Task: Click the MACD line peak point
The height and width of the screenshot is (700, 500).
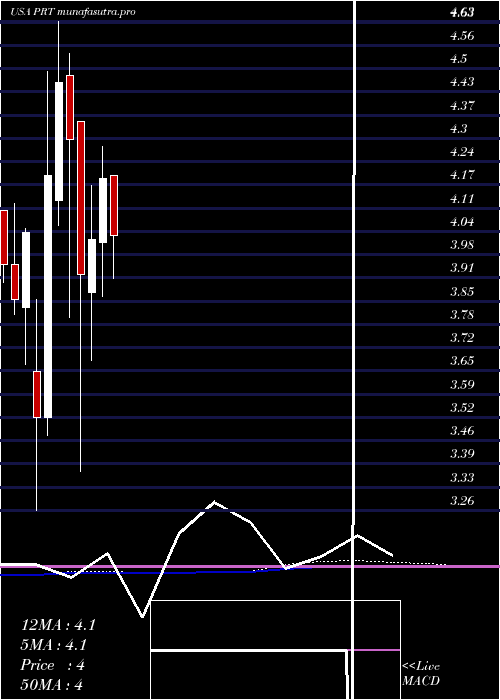Action: [214, 502]
